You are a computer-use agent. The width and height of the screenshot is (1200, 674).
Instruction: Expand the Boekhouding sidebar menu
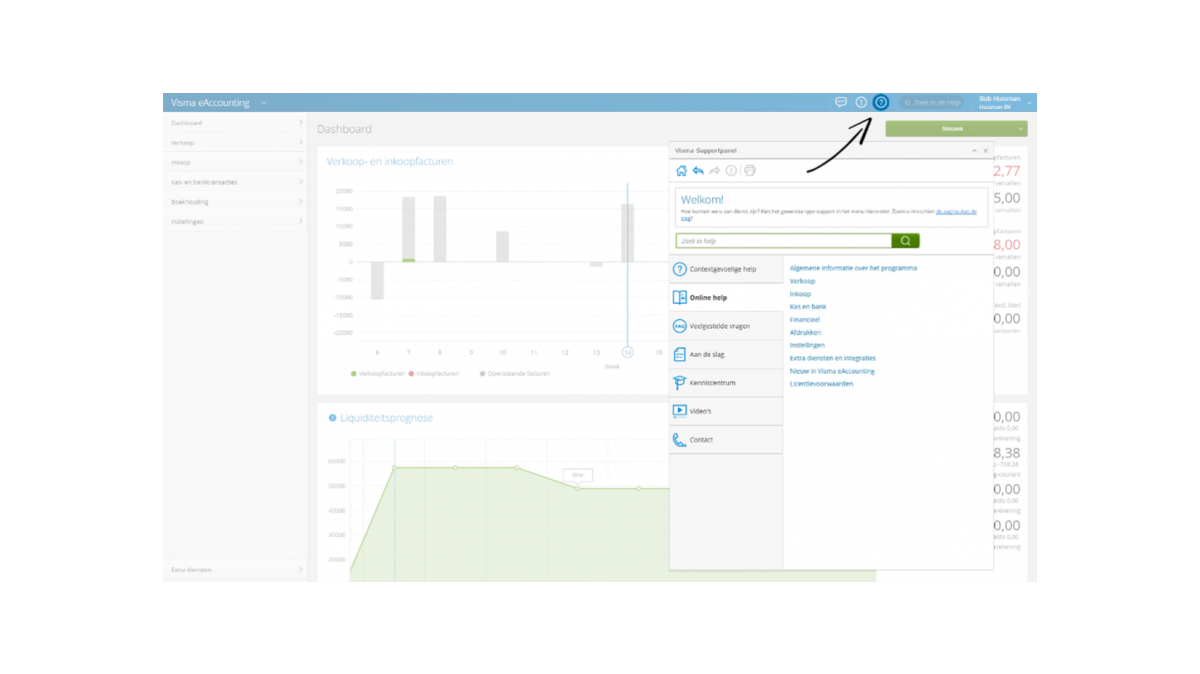[x=236, y=202]
